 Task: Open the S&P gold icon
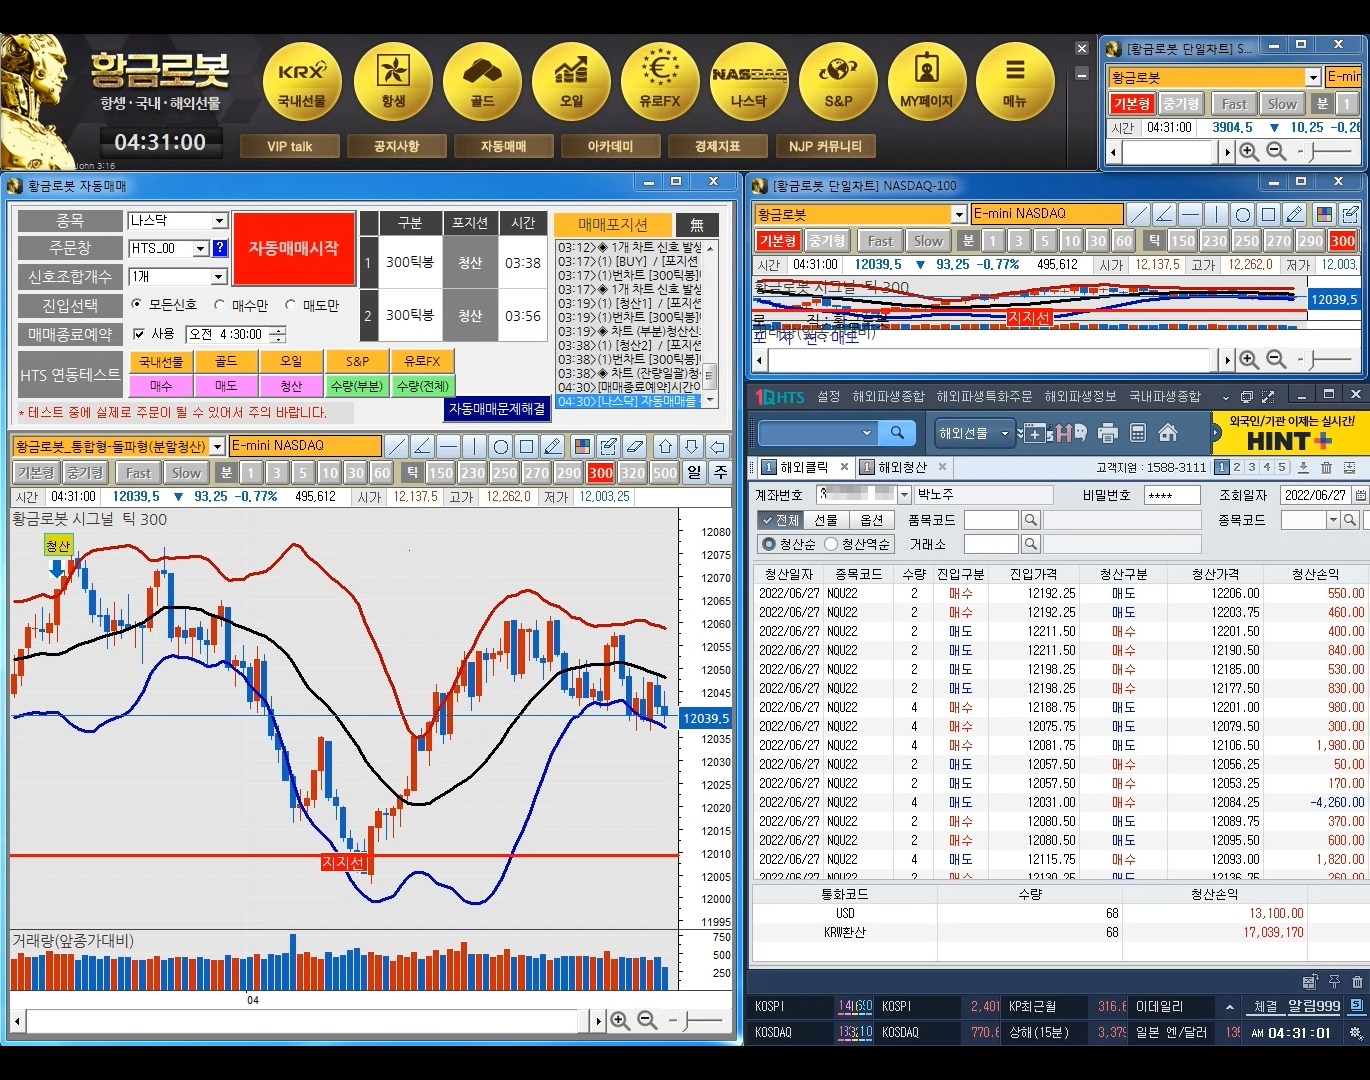point(838,82)
